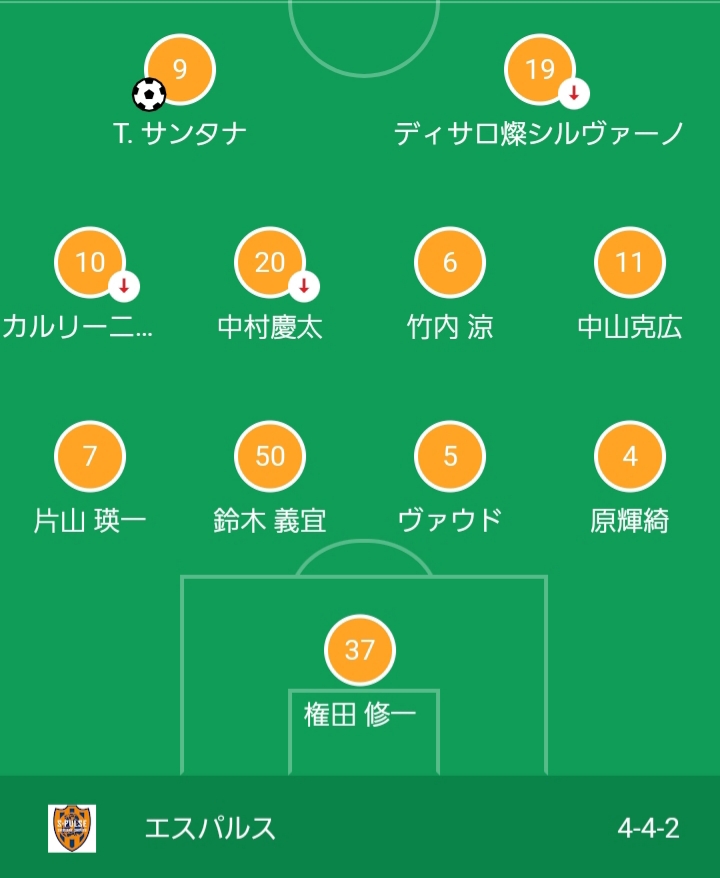
Task: Open the number 11 player circle
Action: (x=630, y=262)
